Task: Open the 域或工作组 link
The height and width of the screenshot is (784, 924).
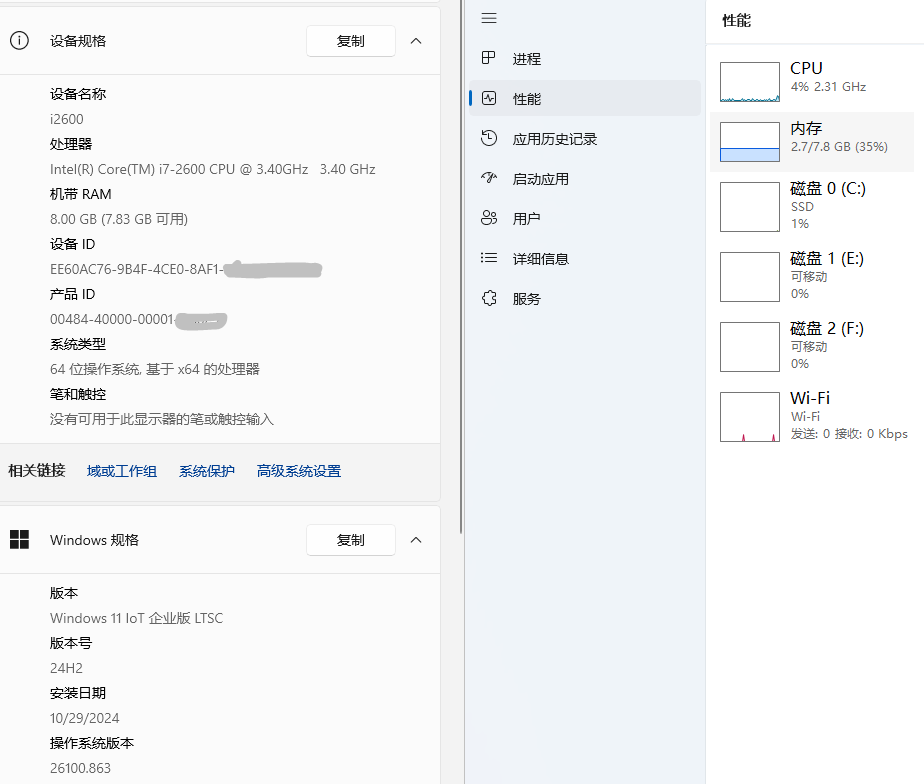Action: coord(122,471)
